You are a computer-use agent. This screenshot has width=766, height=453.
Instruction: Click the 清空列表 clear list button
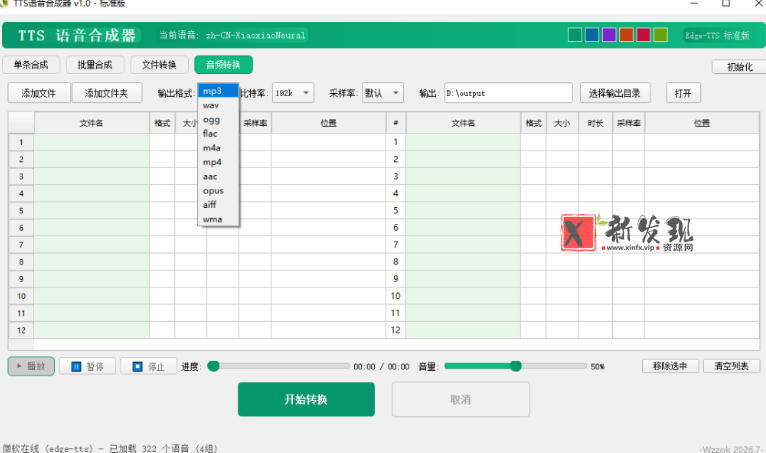click(731, 366)
